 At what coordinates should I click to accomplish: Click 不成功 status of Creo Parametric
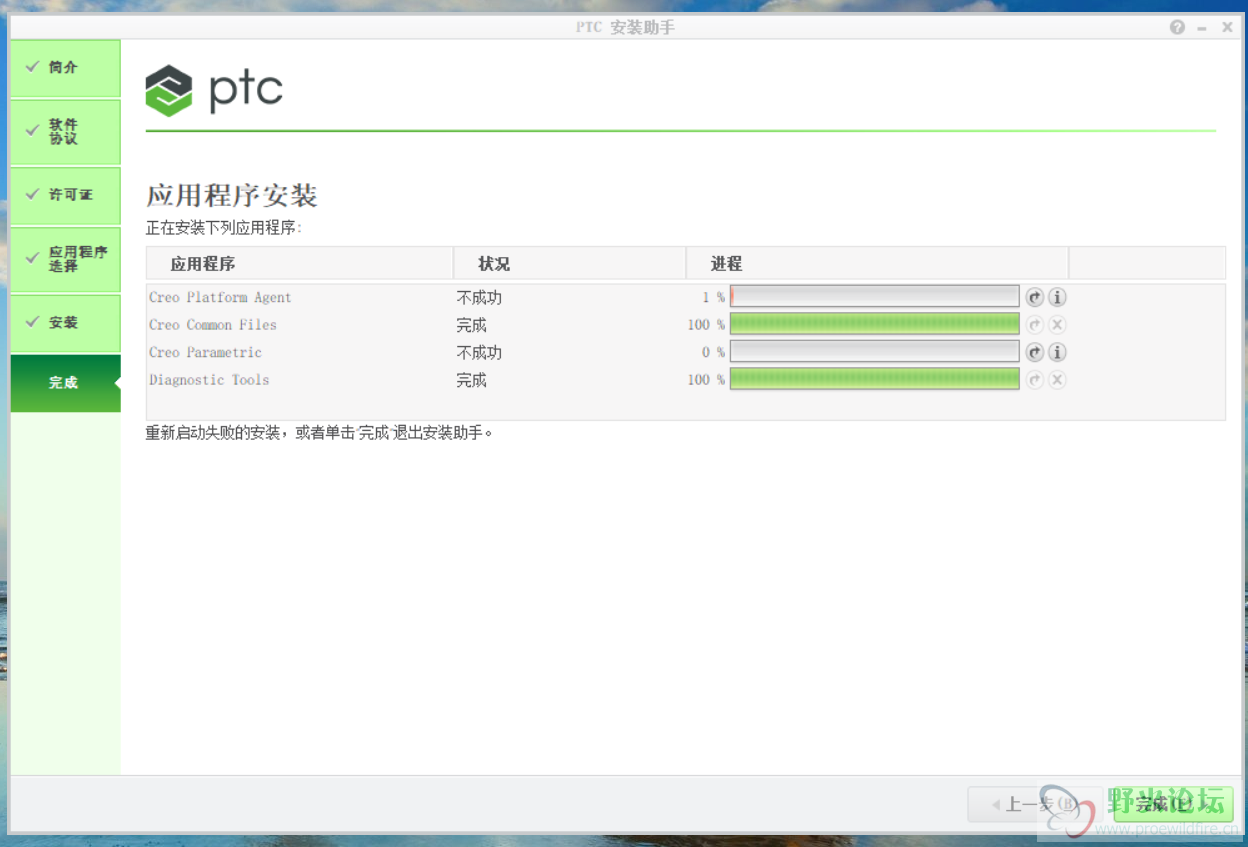click(x=479, y=352)
